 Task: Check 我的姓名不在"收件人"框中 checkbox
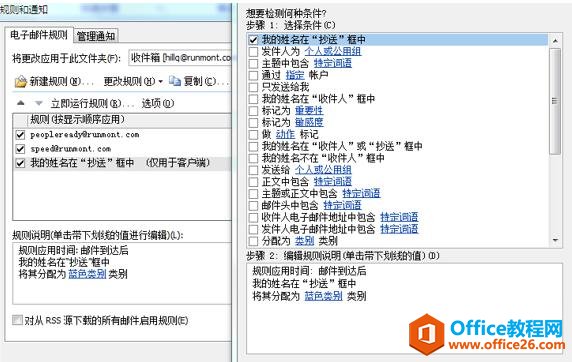(x=253, y=158)
